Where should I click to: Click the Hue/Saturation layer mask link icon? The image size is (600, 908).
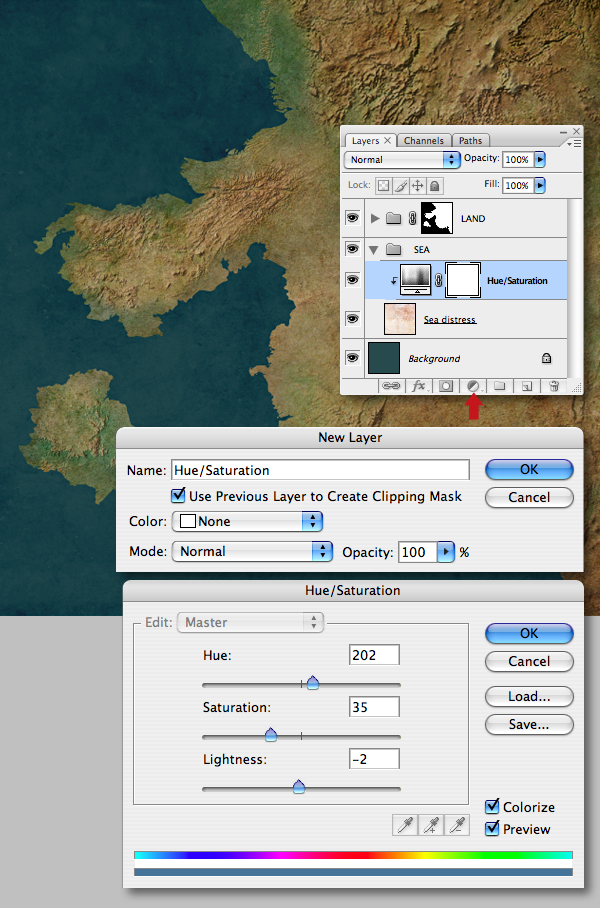[438, 280]
